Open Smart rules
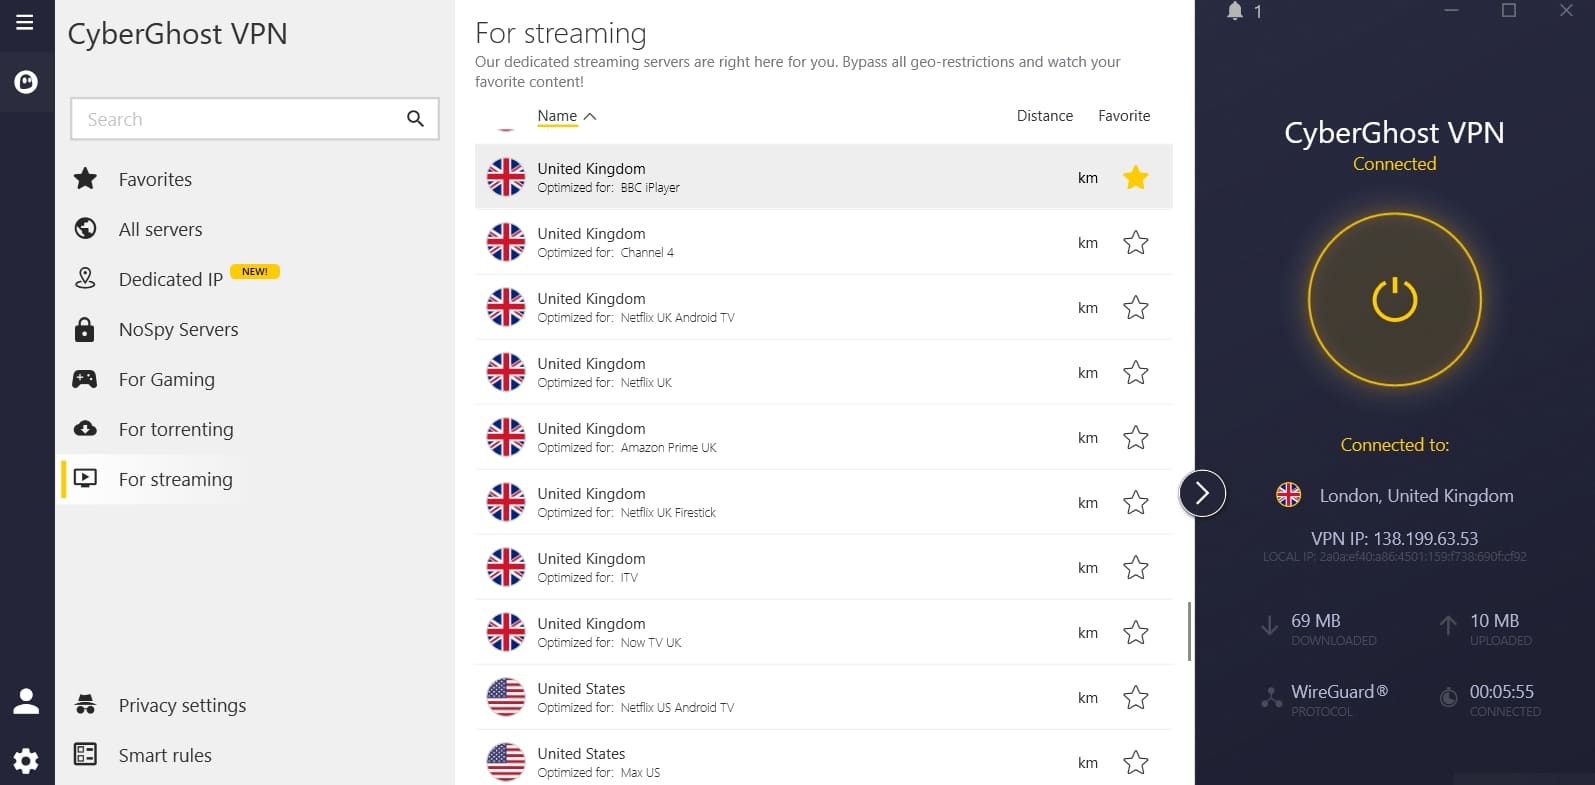This screenshot has width=1595, height=785. pyautogui.click(x=165, y=755)
